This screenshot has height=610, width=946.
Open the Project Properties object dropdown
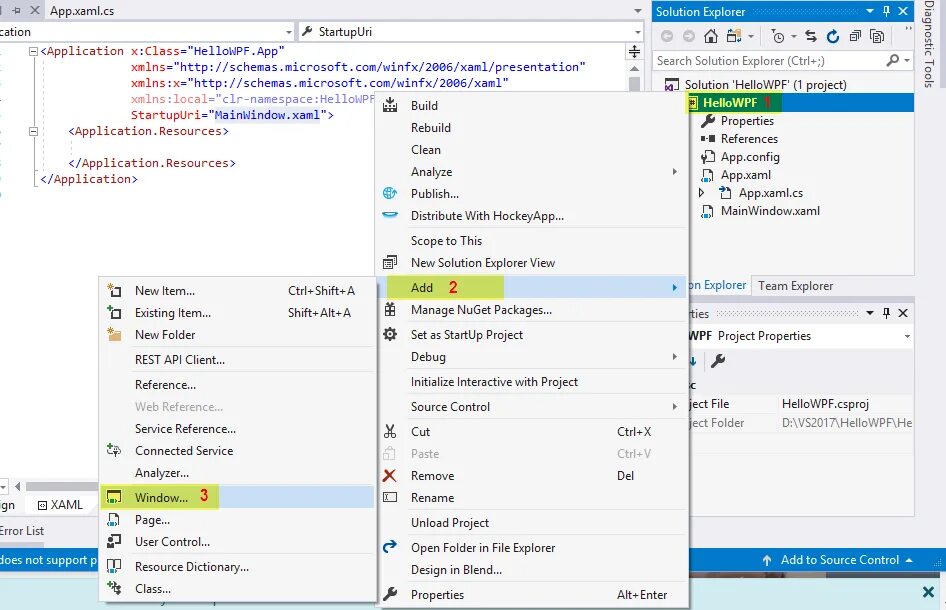pos(907,336)
